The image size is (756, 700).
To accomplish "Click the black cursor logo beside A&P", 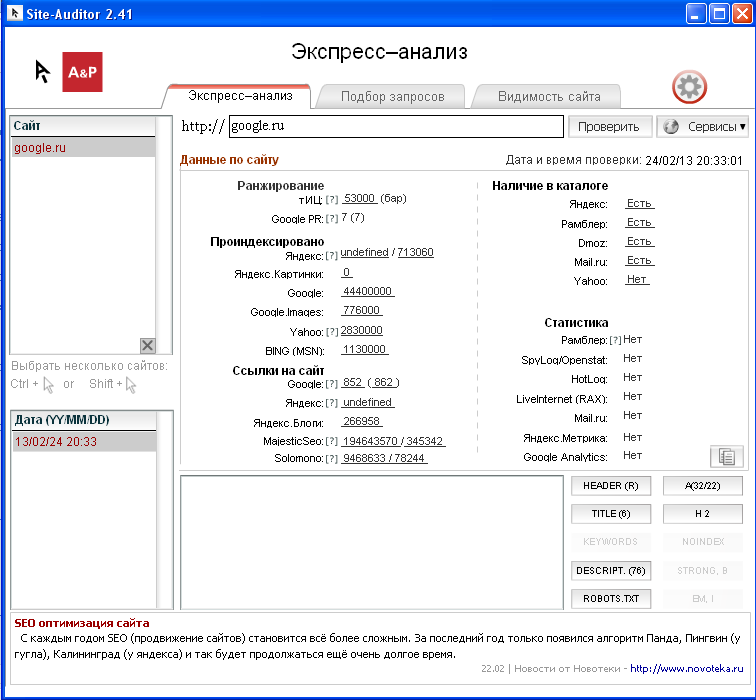I will pos(42,72).
